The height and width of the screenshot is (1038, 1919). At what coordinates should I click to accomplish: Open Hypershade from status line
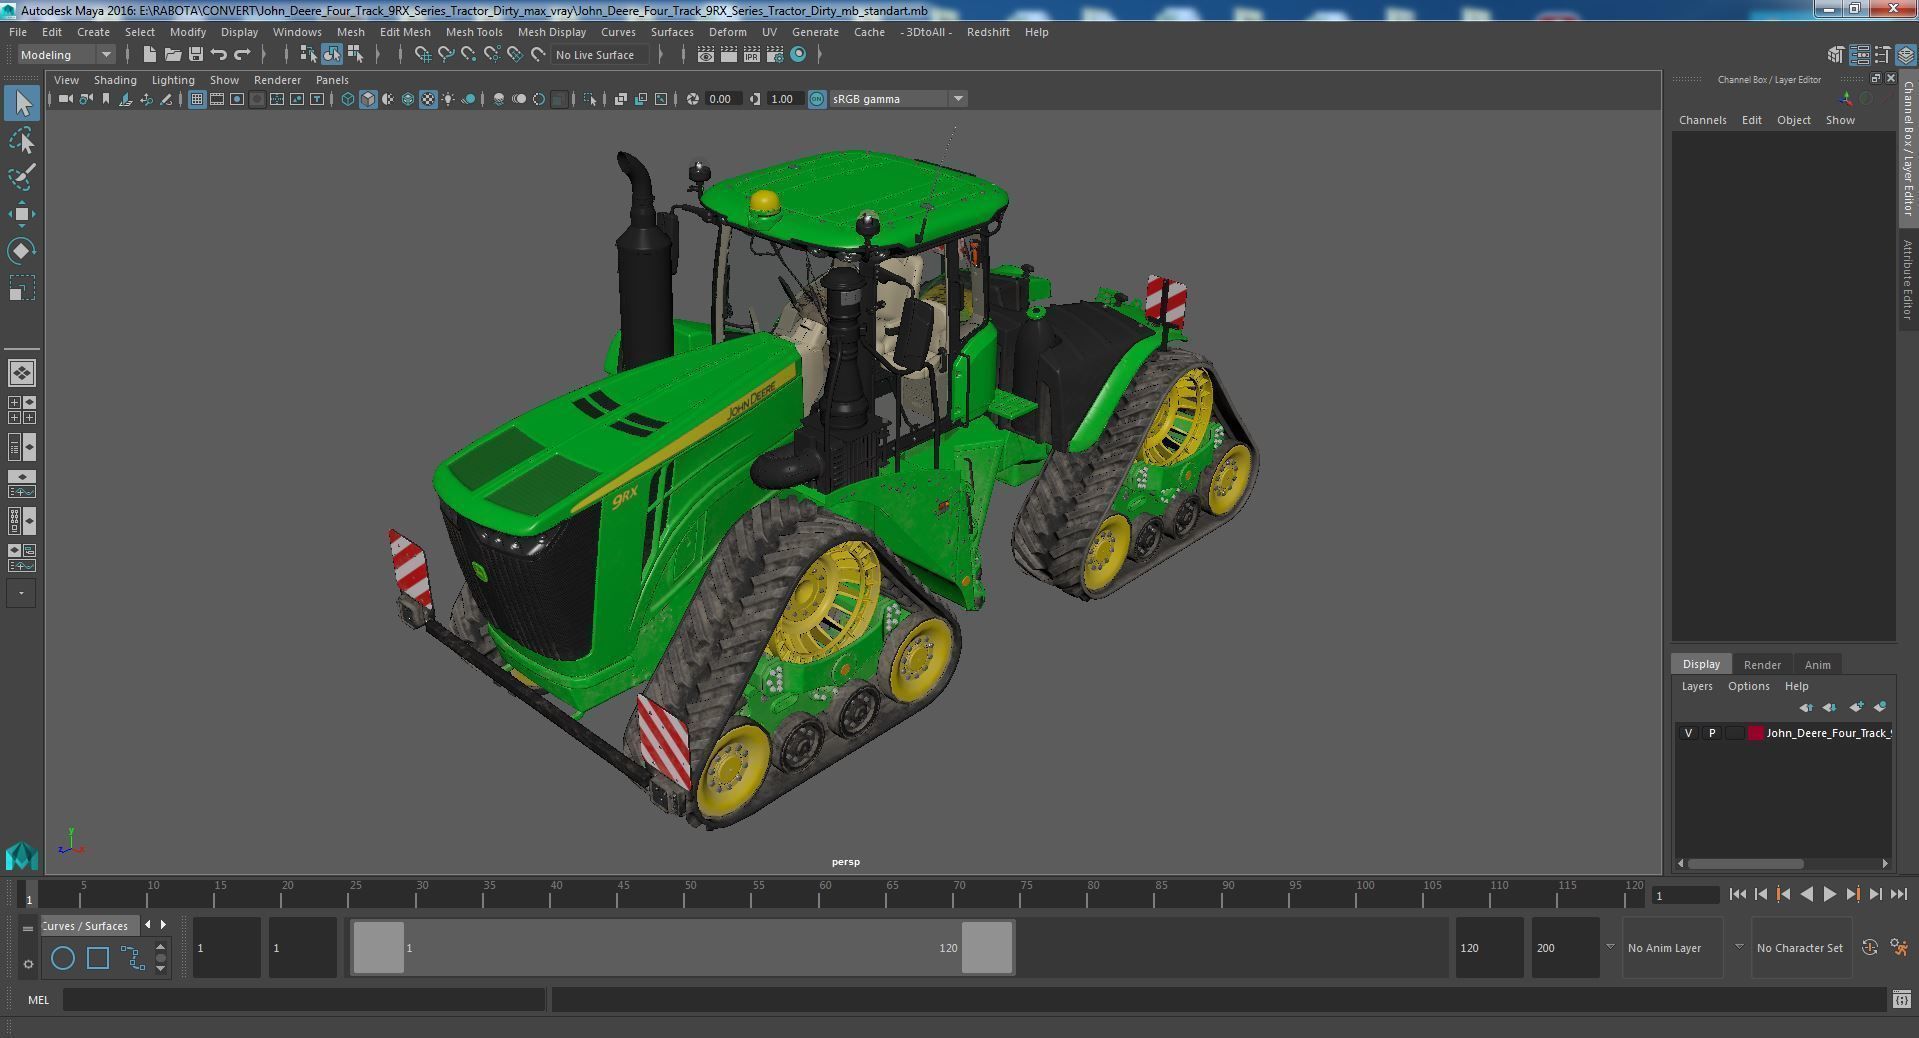[798, 55]
